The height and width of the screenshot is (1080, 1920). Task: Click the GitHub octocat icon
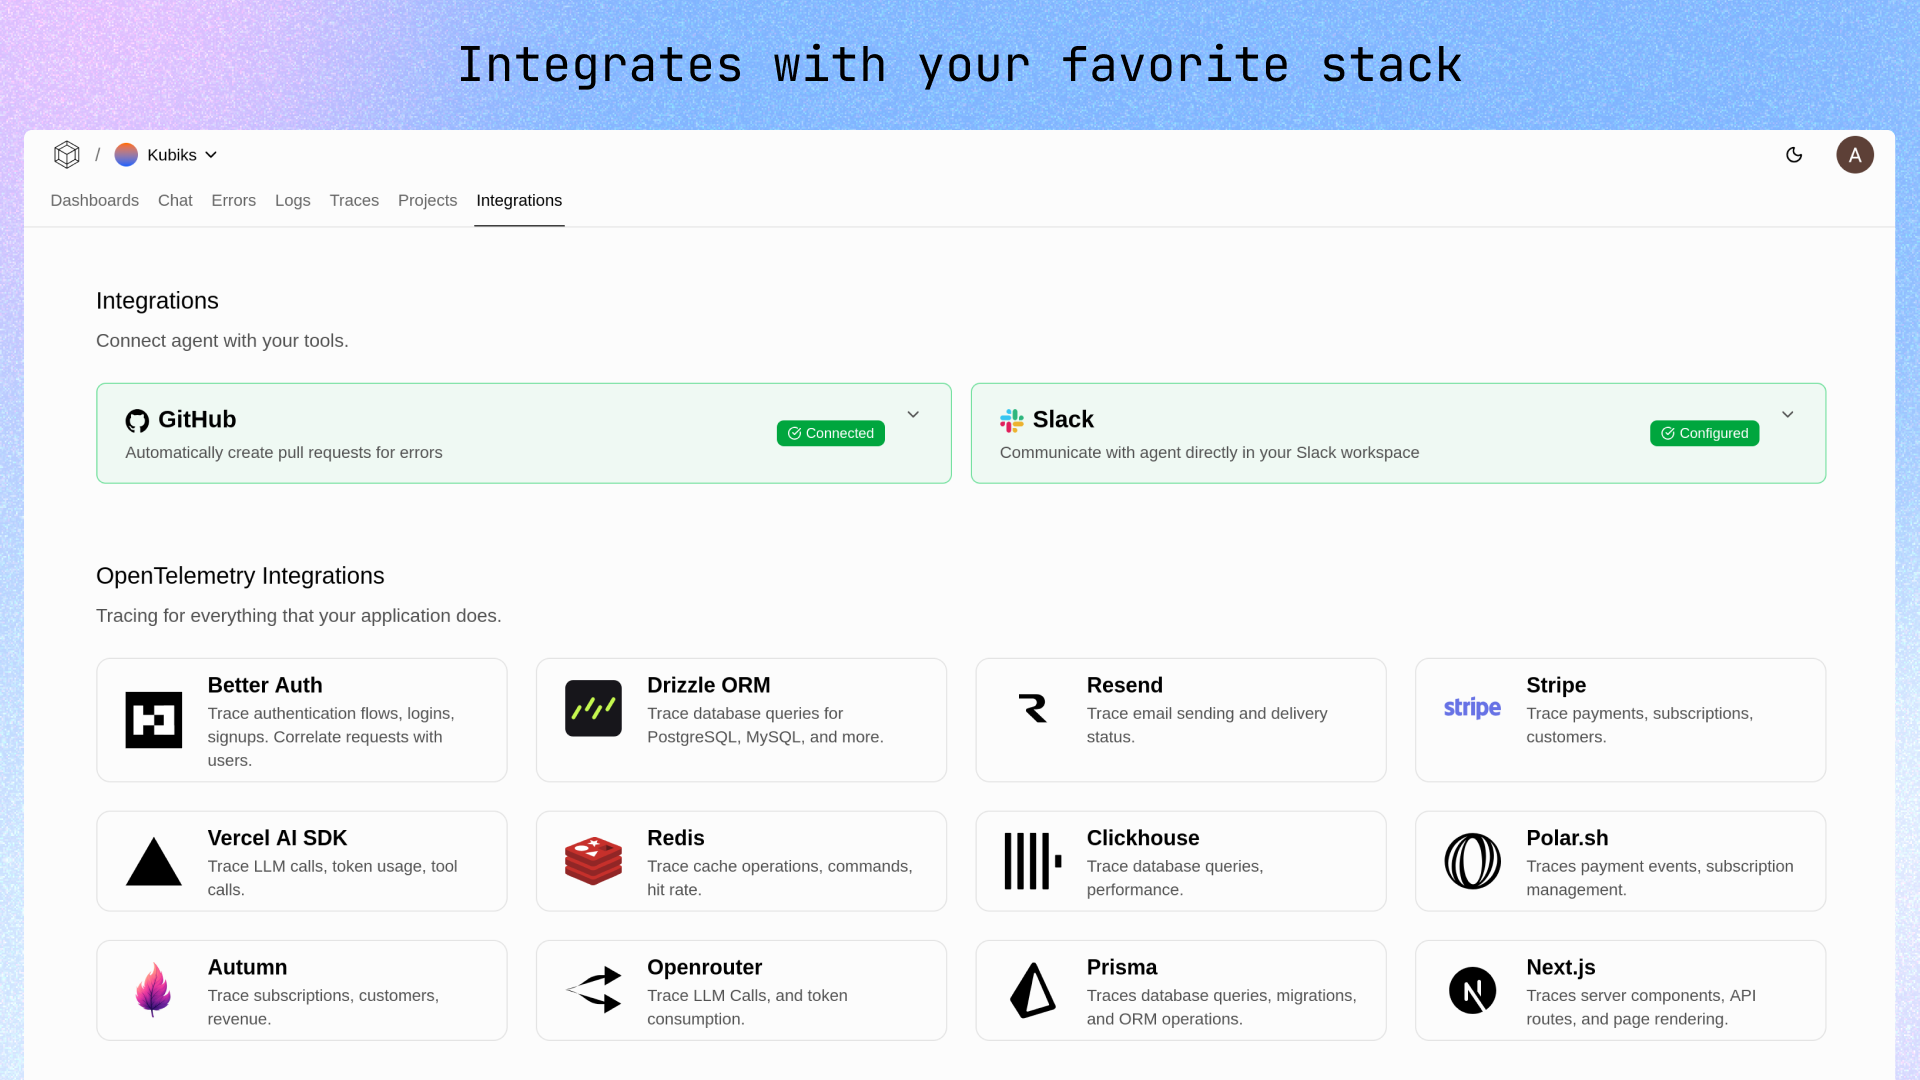pyautogui.click(x=137, y=421)
